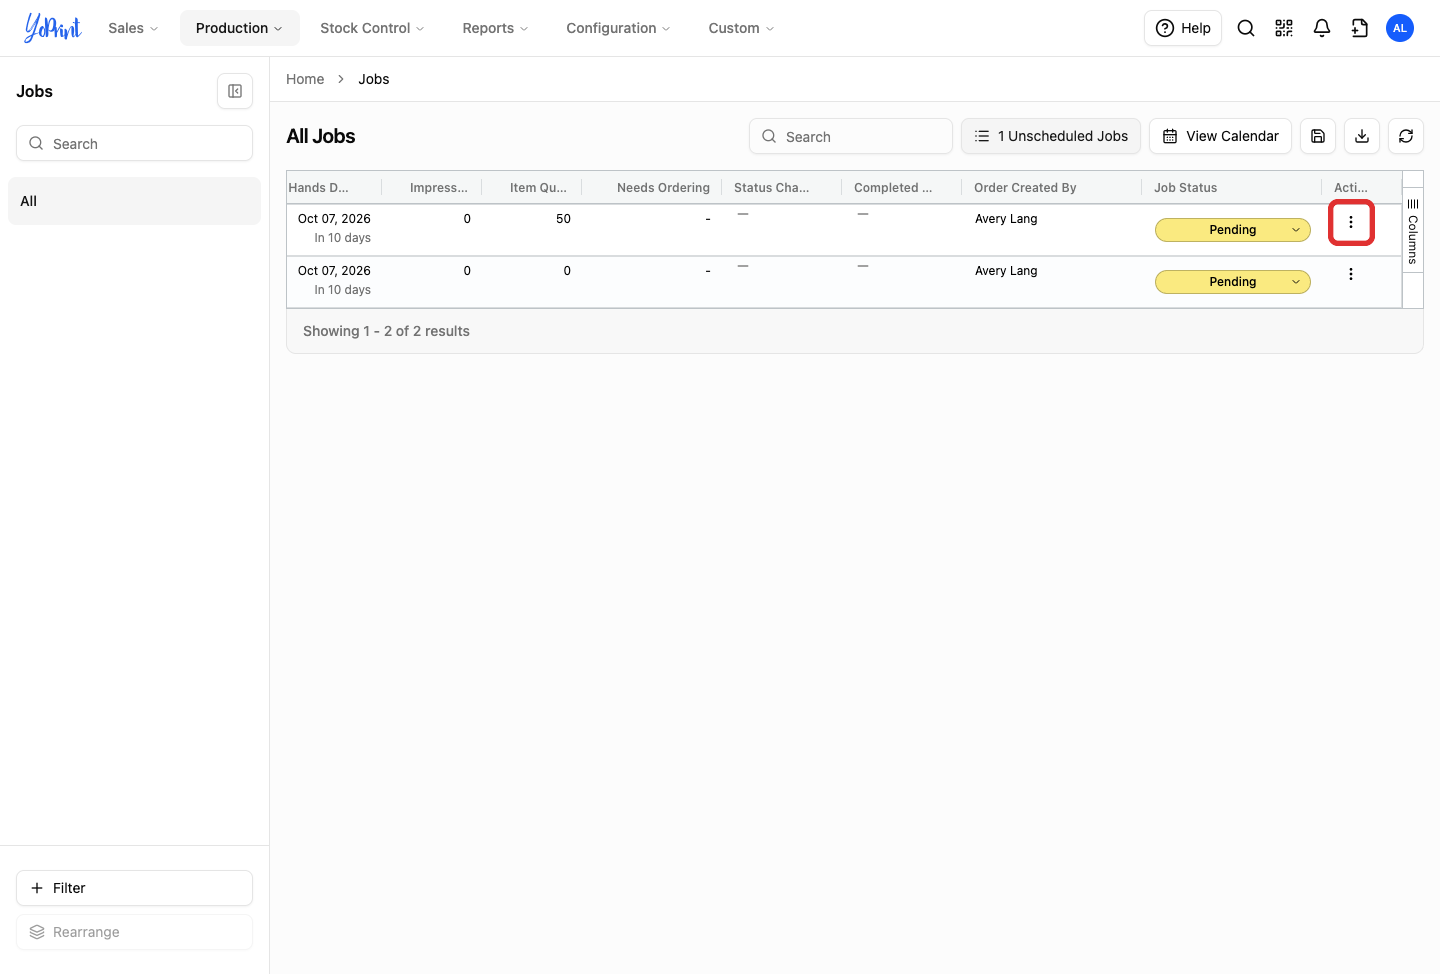Click the save view floppy disk icon
This screenshot has width=1440, height=974.
tap(1318, 136)
